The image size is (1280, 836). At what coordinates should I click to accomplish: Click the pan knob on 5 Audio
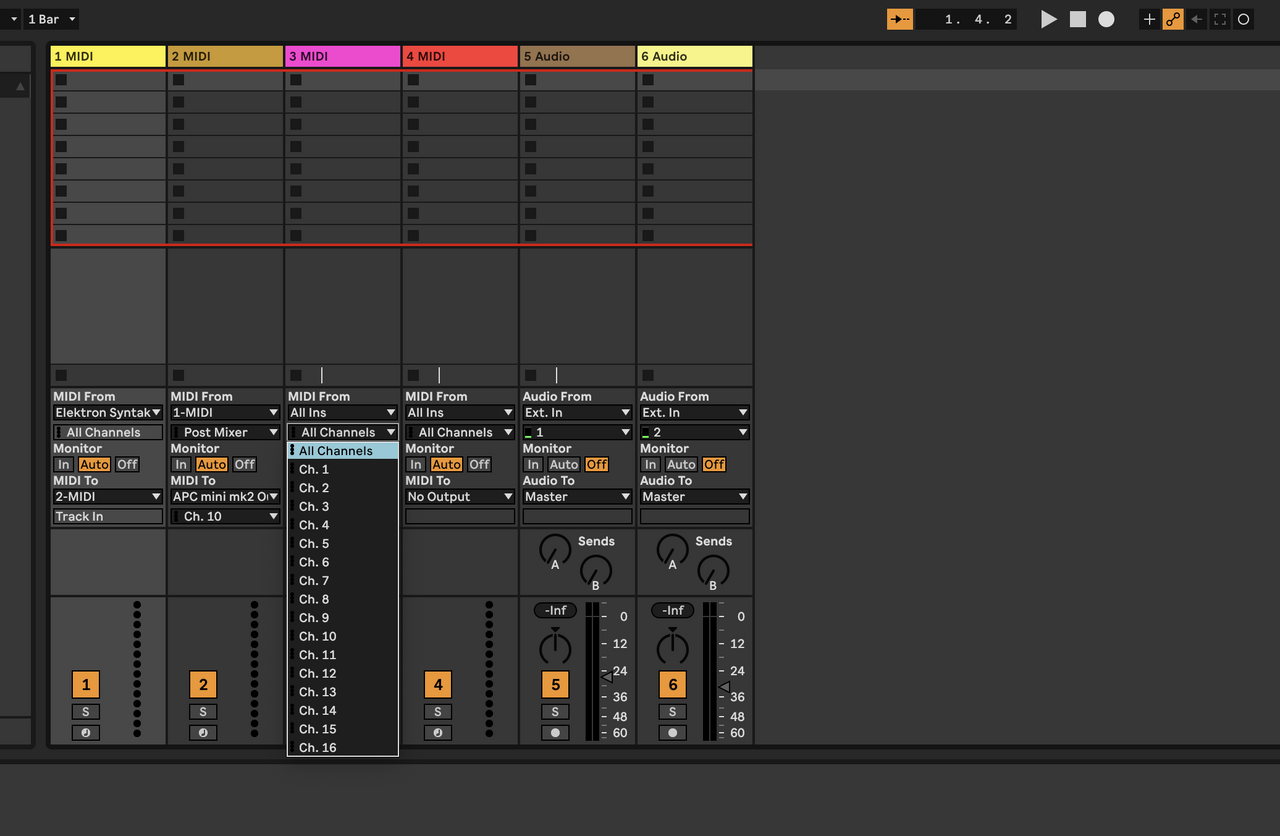coord(555,647)
